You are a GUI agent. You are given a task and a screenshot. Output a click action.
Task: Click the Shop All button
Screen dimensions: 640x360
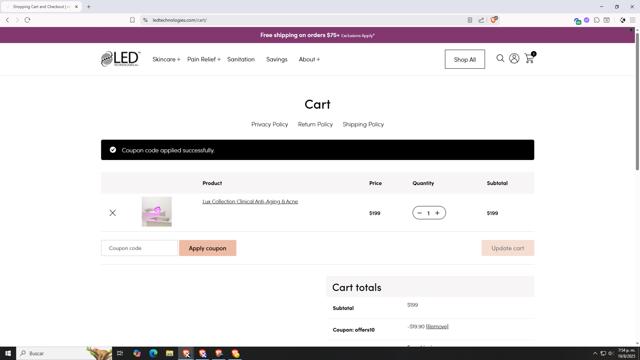coord(465,59)
